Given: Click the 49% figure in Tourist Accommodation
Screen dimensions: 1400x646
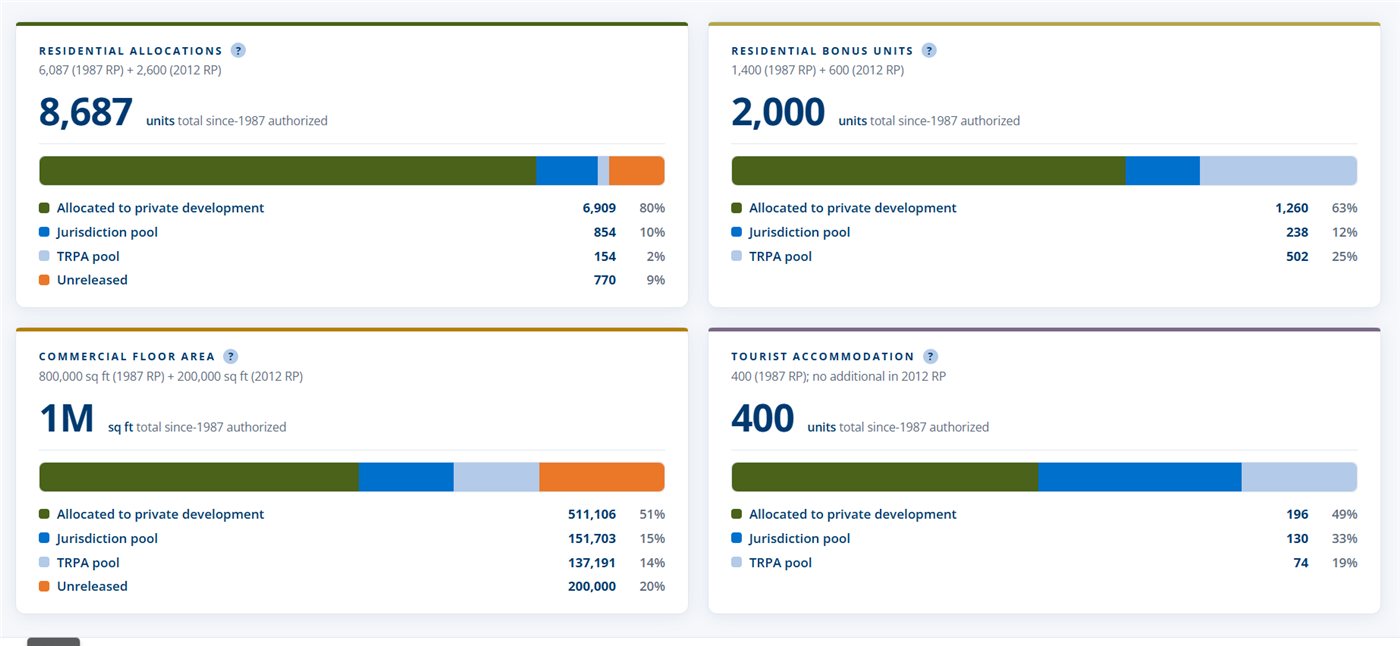Looking at the screenshot, I should (1345, 514).
